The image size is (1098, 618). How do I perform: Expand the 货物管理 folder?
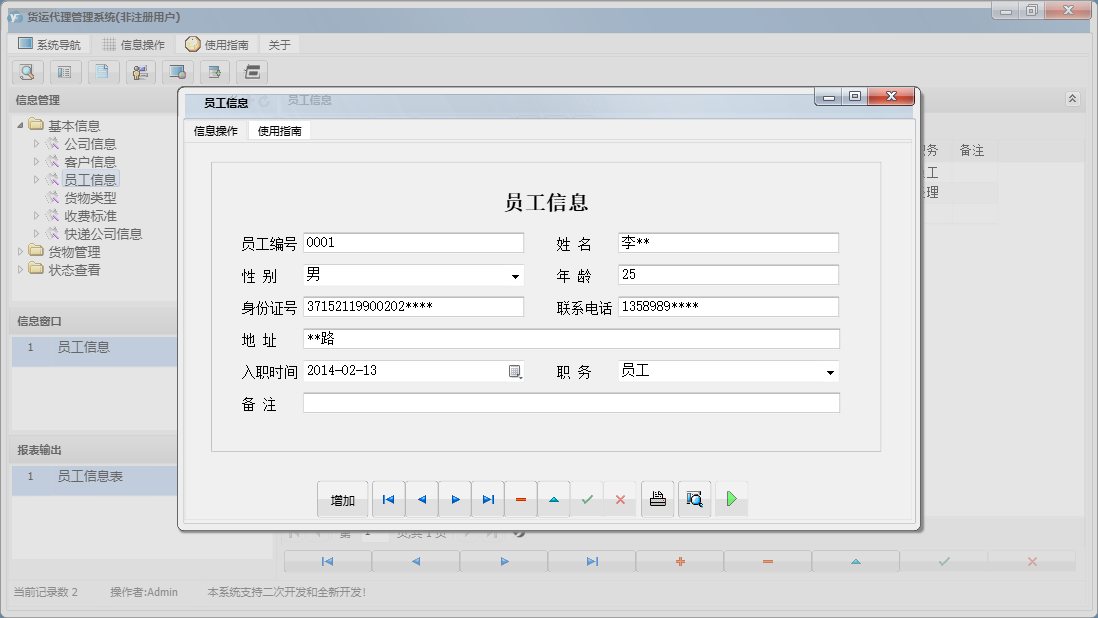[x=20, y=251]
